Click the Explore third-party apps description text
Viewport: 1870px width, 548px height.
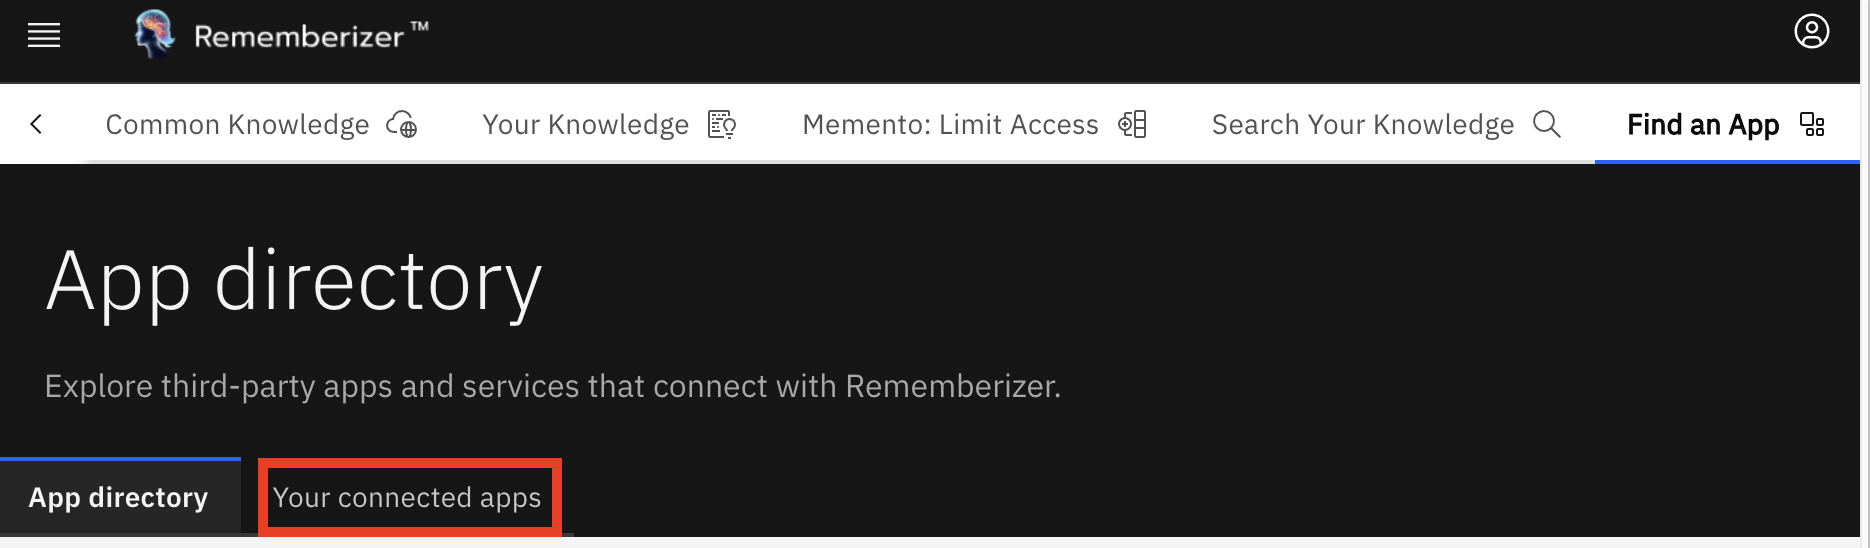[x=552, y=386]
